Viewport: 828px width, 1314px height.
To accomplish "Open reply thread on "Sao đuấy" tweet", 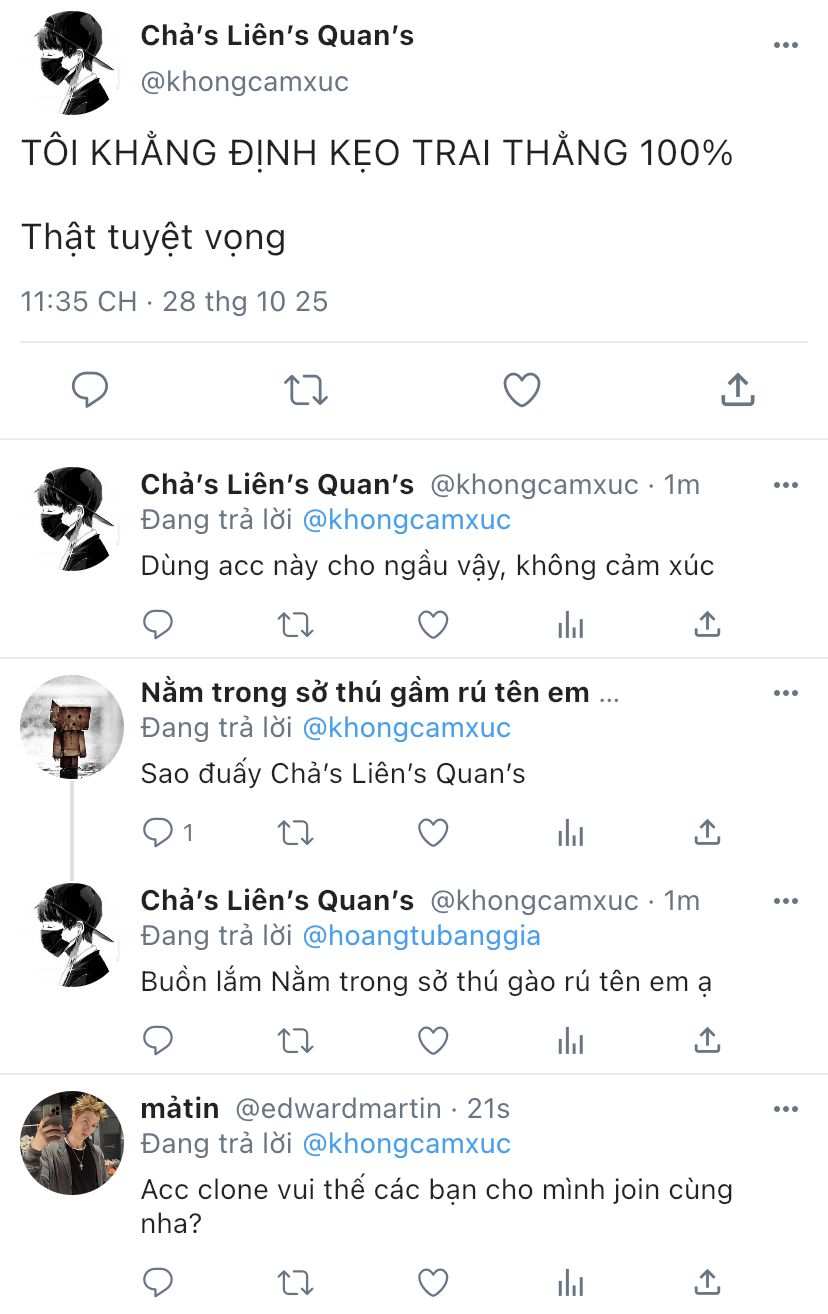I will pos(159,832).
